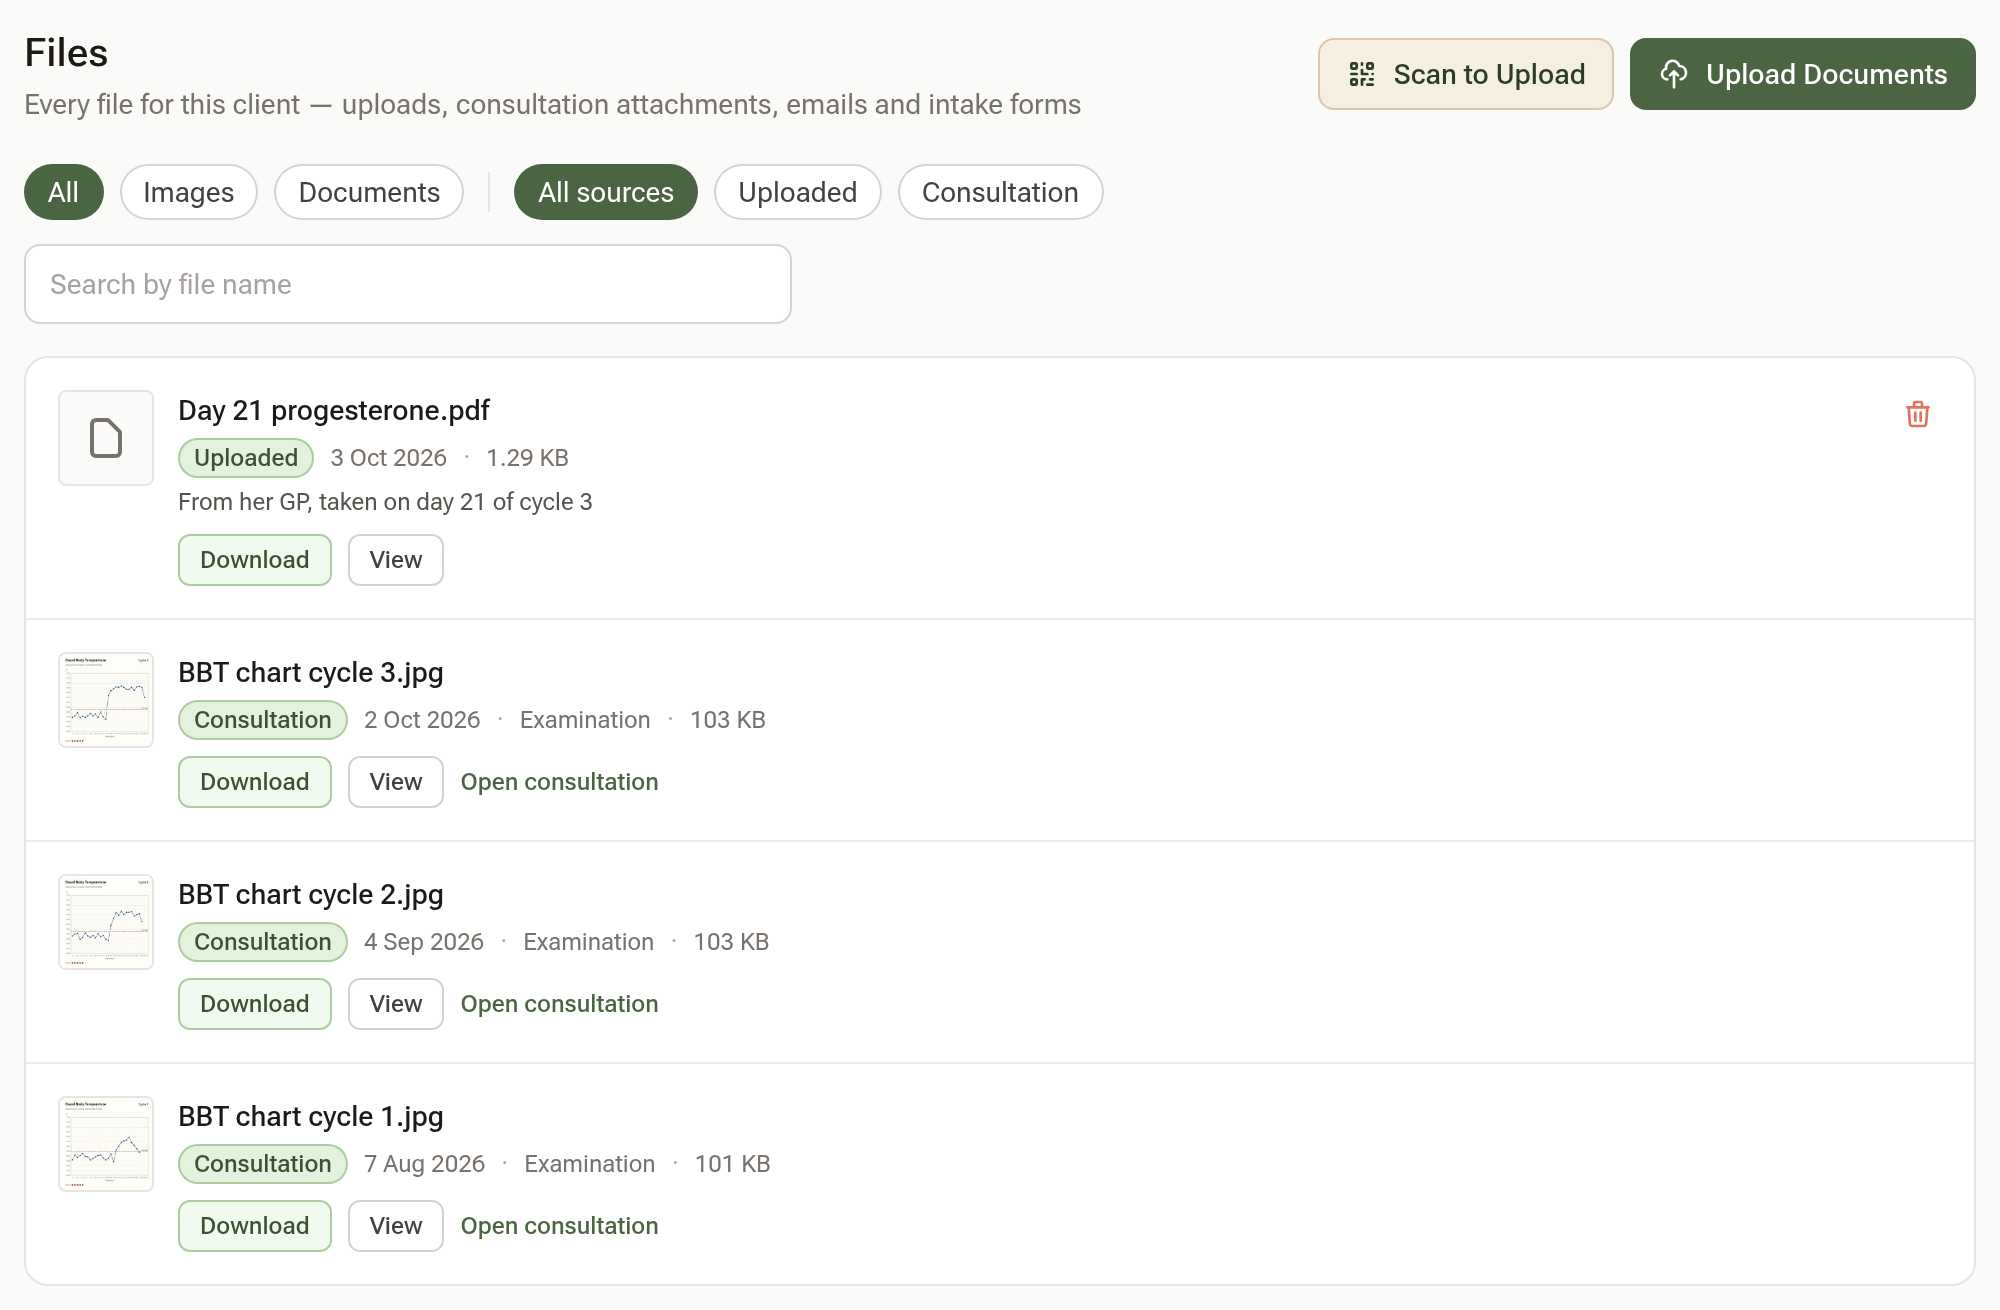View BBT chart cycle 3.jpg
This screenshot has width=2000, height=1310.
[396, 782]
